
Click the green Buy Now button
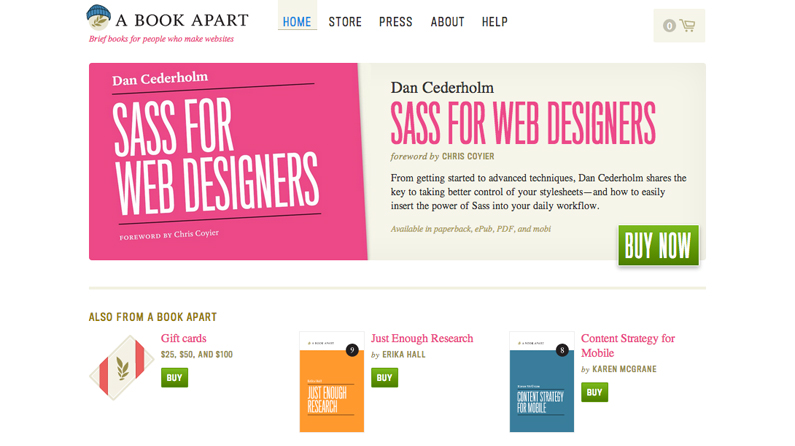pos(658,246)
